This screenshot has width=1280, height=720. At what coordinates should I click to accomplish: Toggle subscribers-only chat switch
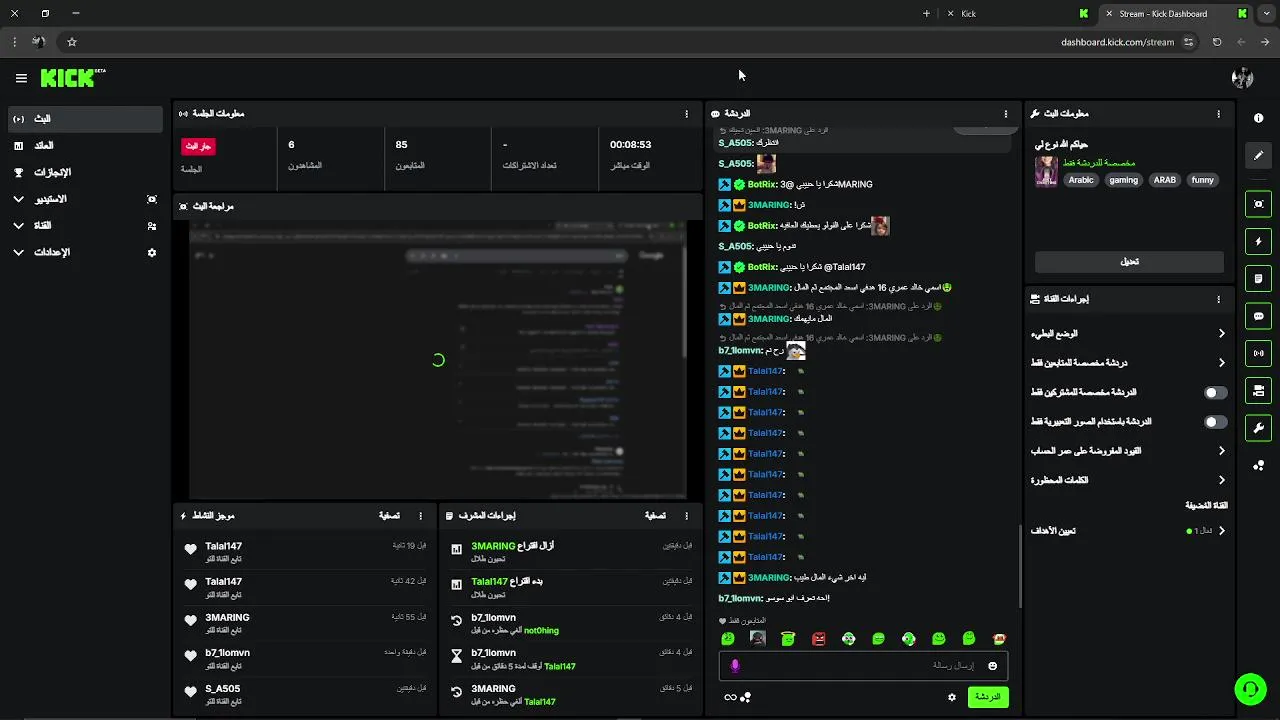[1215, 393]
